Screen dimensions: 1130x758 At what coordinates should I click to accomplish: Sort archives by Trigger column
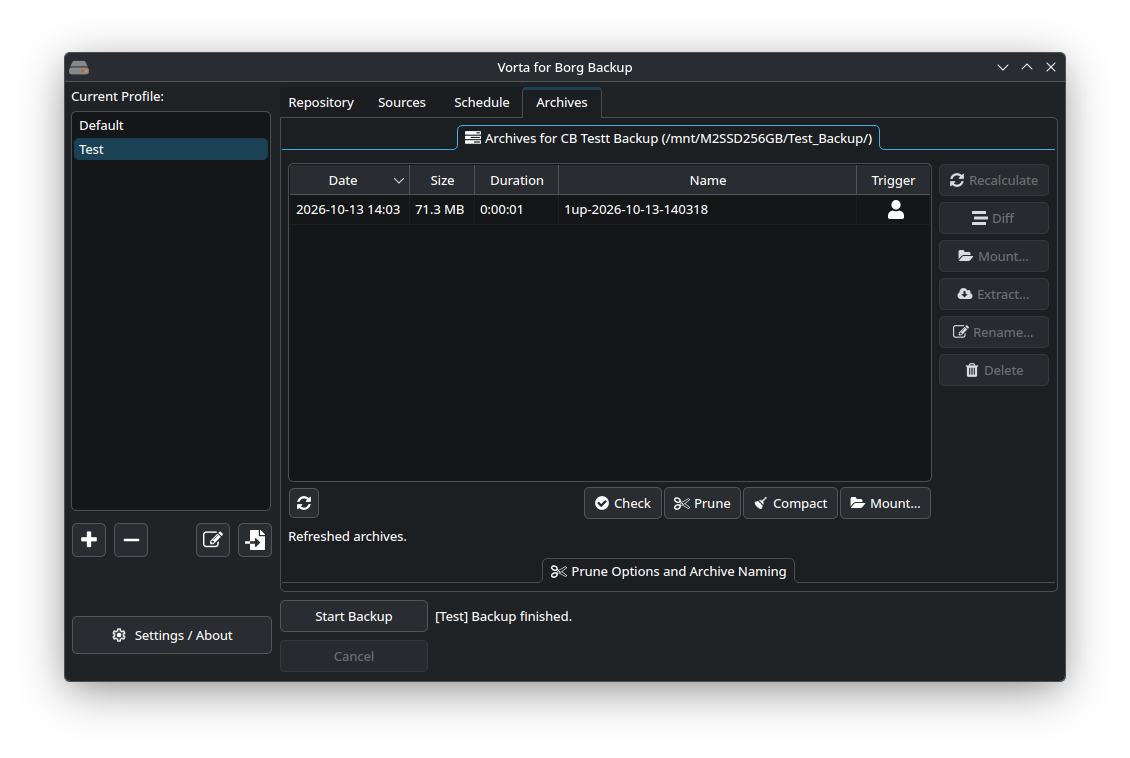point(893,180)
